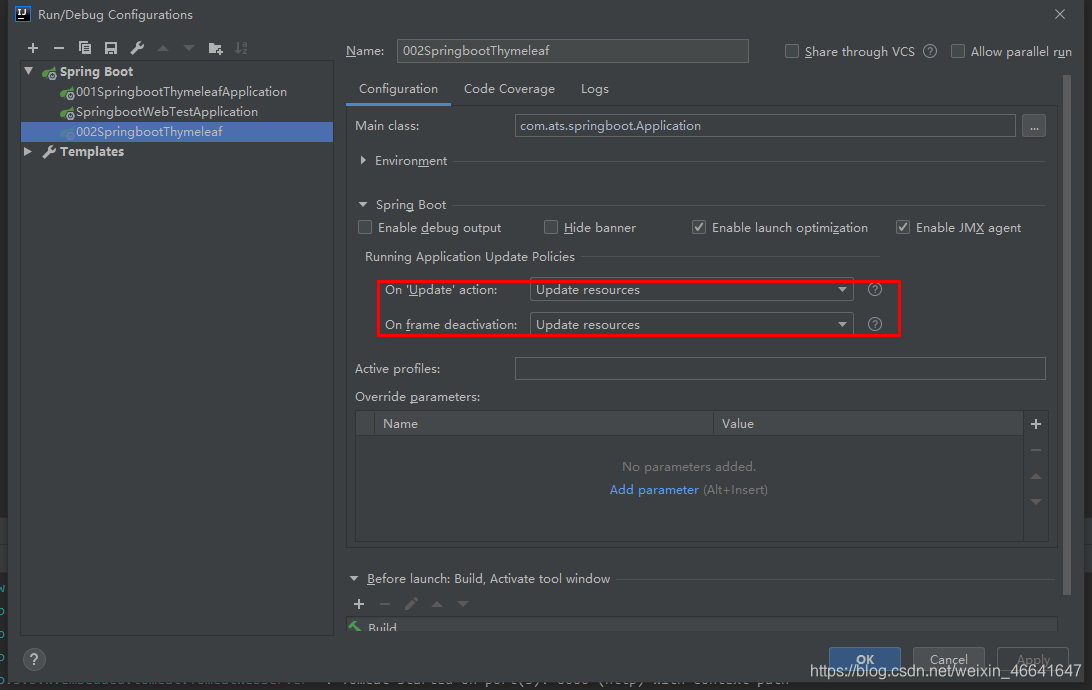
Task: Move before launch task up
Action: pos(437,604)
